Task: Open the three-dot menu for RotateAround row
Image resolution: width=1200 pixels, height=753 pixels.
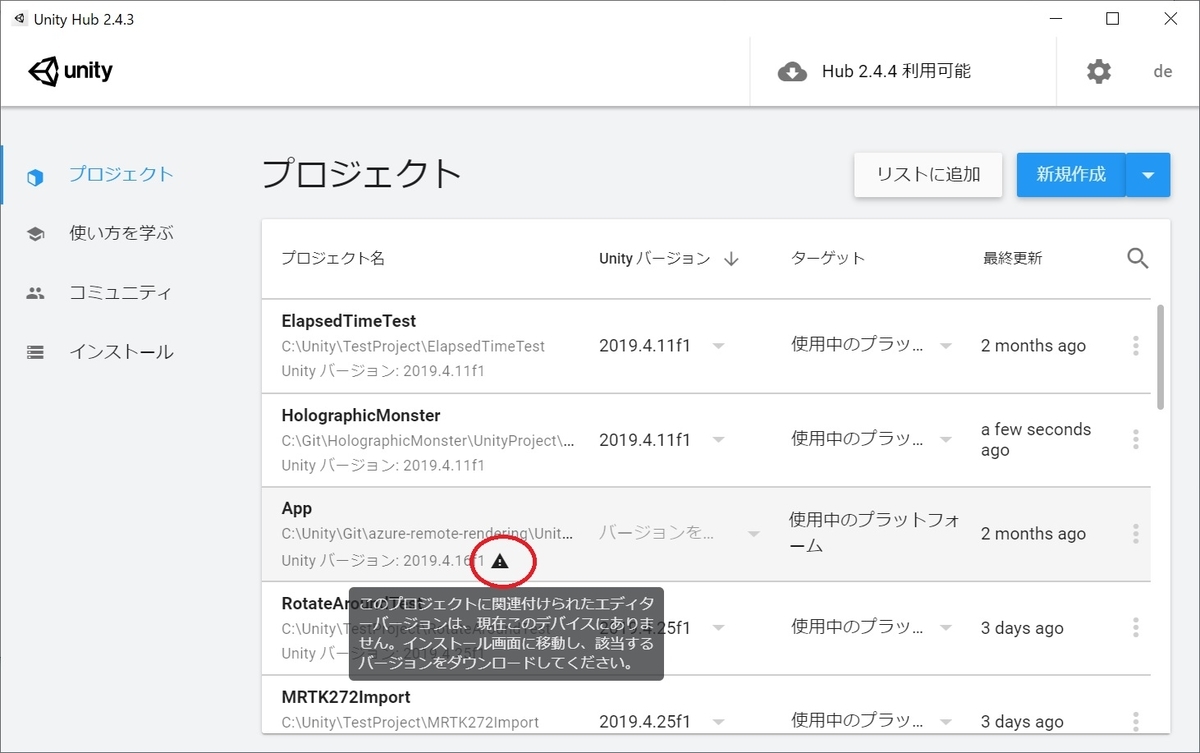Action: [1136, 628]
